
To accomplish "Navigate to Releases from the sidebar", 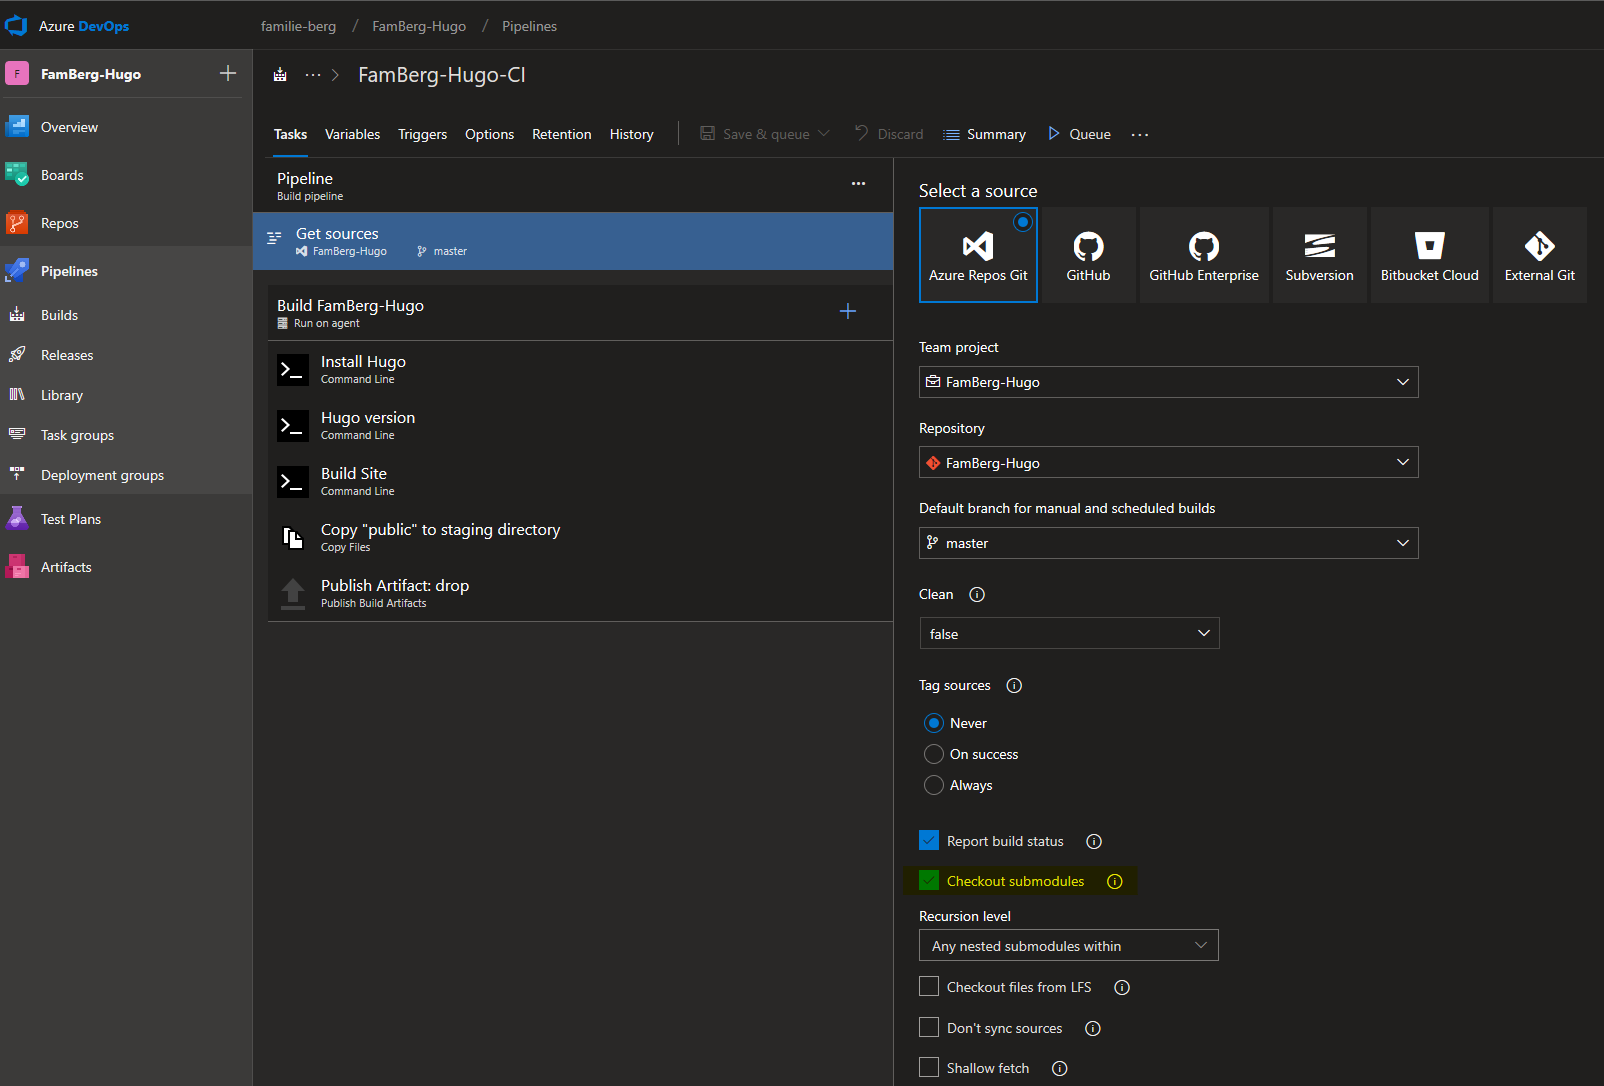I will 66,354.
